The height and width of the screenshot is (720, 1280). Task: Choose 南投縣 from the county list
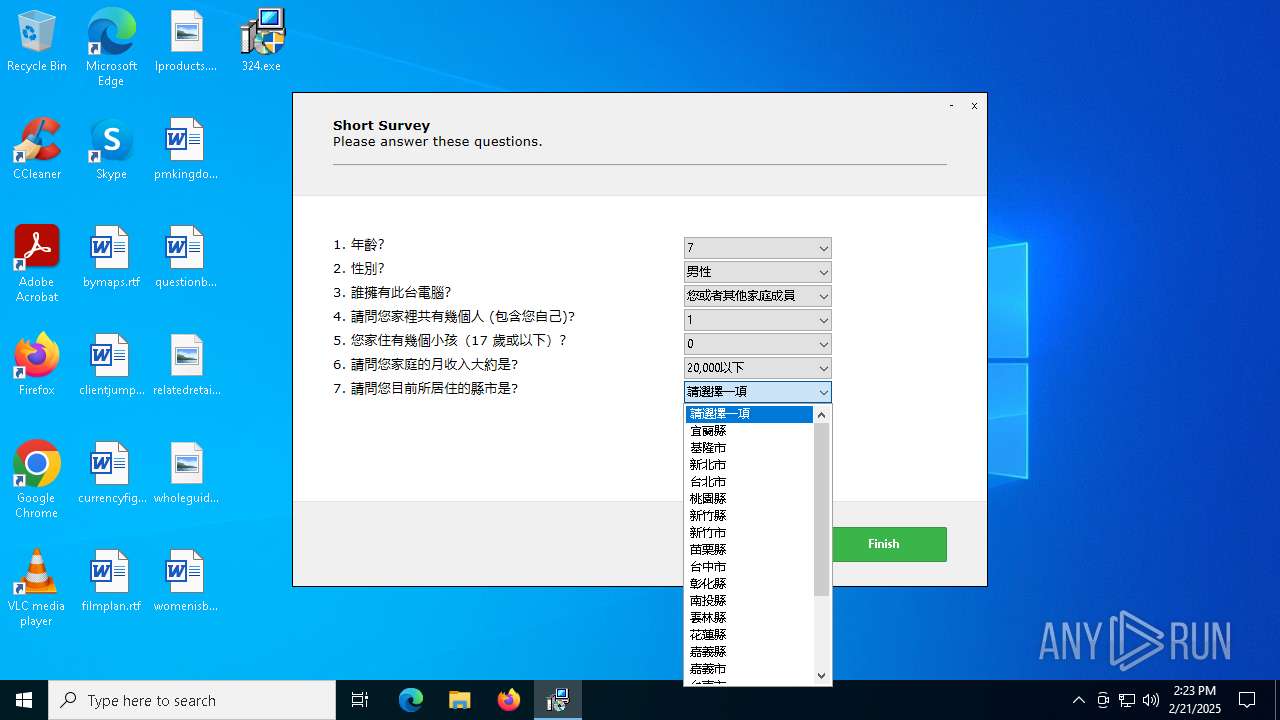click(x=749, y=601)
